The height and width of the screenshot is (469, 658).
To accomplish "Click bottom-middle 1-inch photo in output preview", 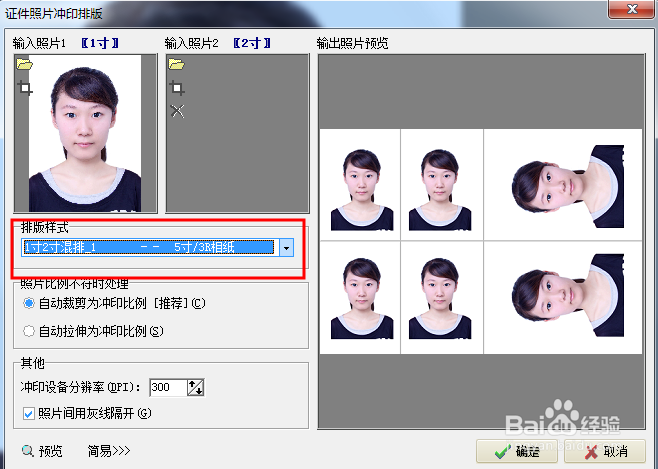I will click(x=440, y=298).
